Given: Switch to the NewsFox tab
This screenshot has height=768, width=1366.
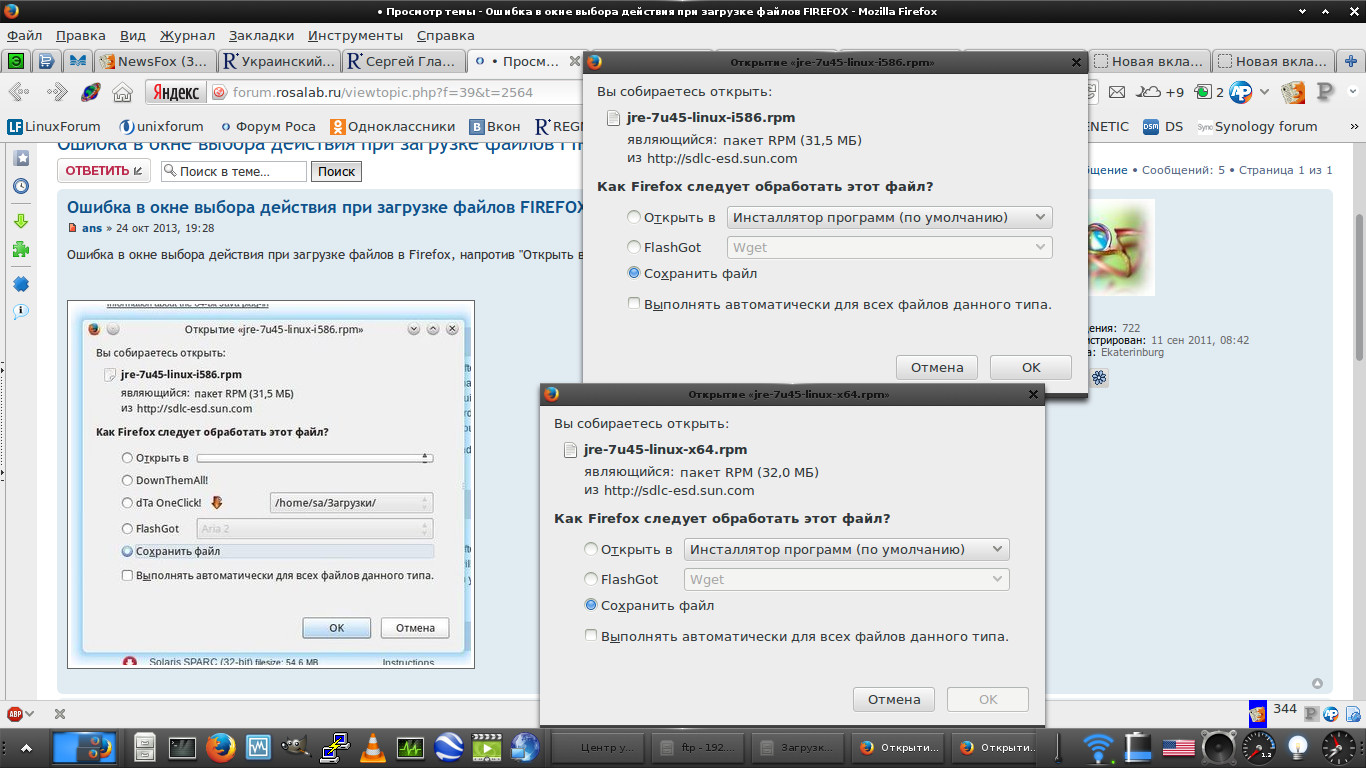Looking at the screenshot, I should 155,61.
